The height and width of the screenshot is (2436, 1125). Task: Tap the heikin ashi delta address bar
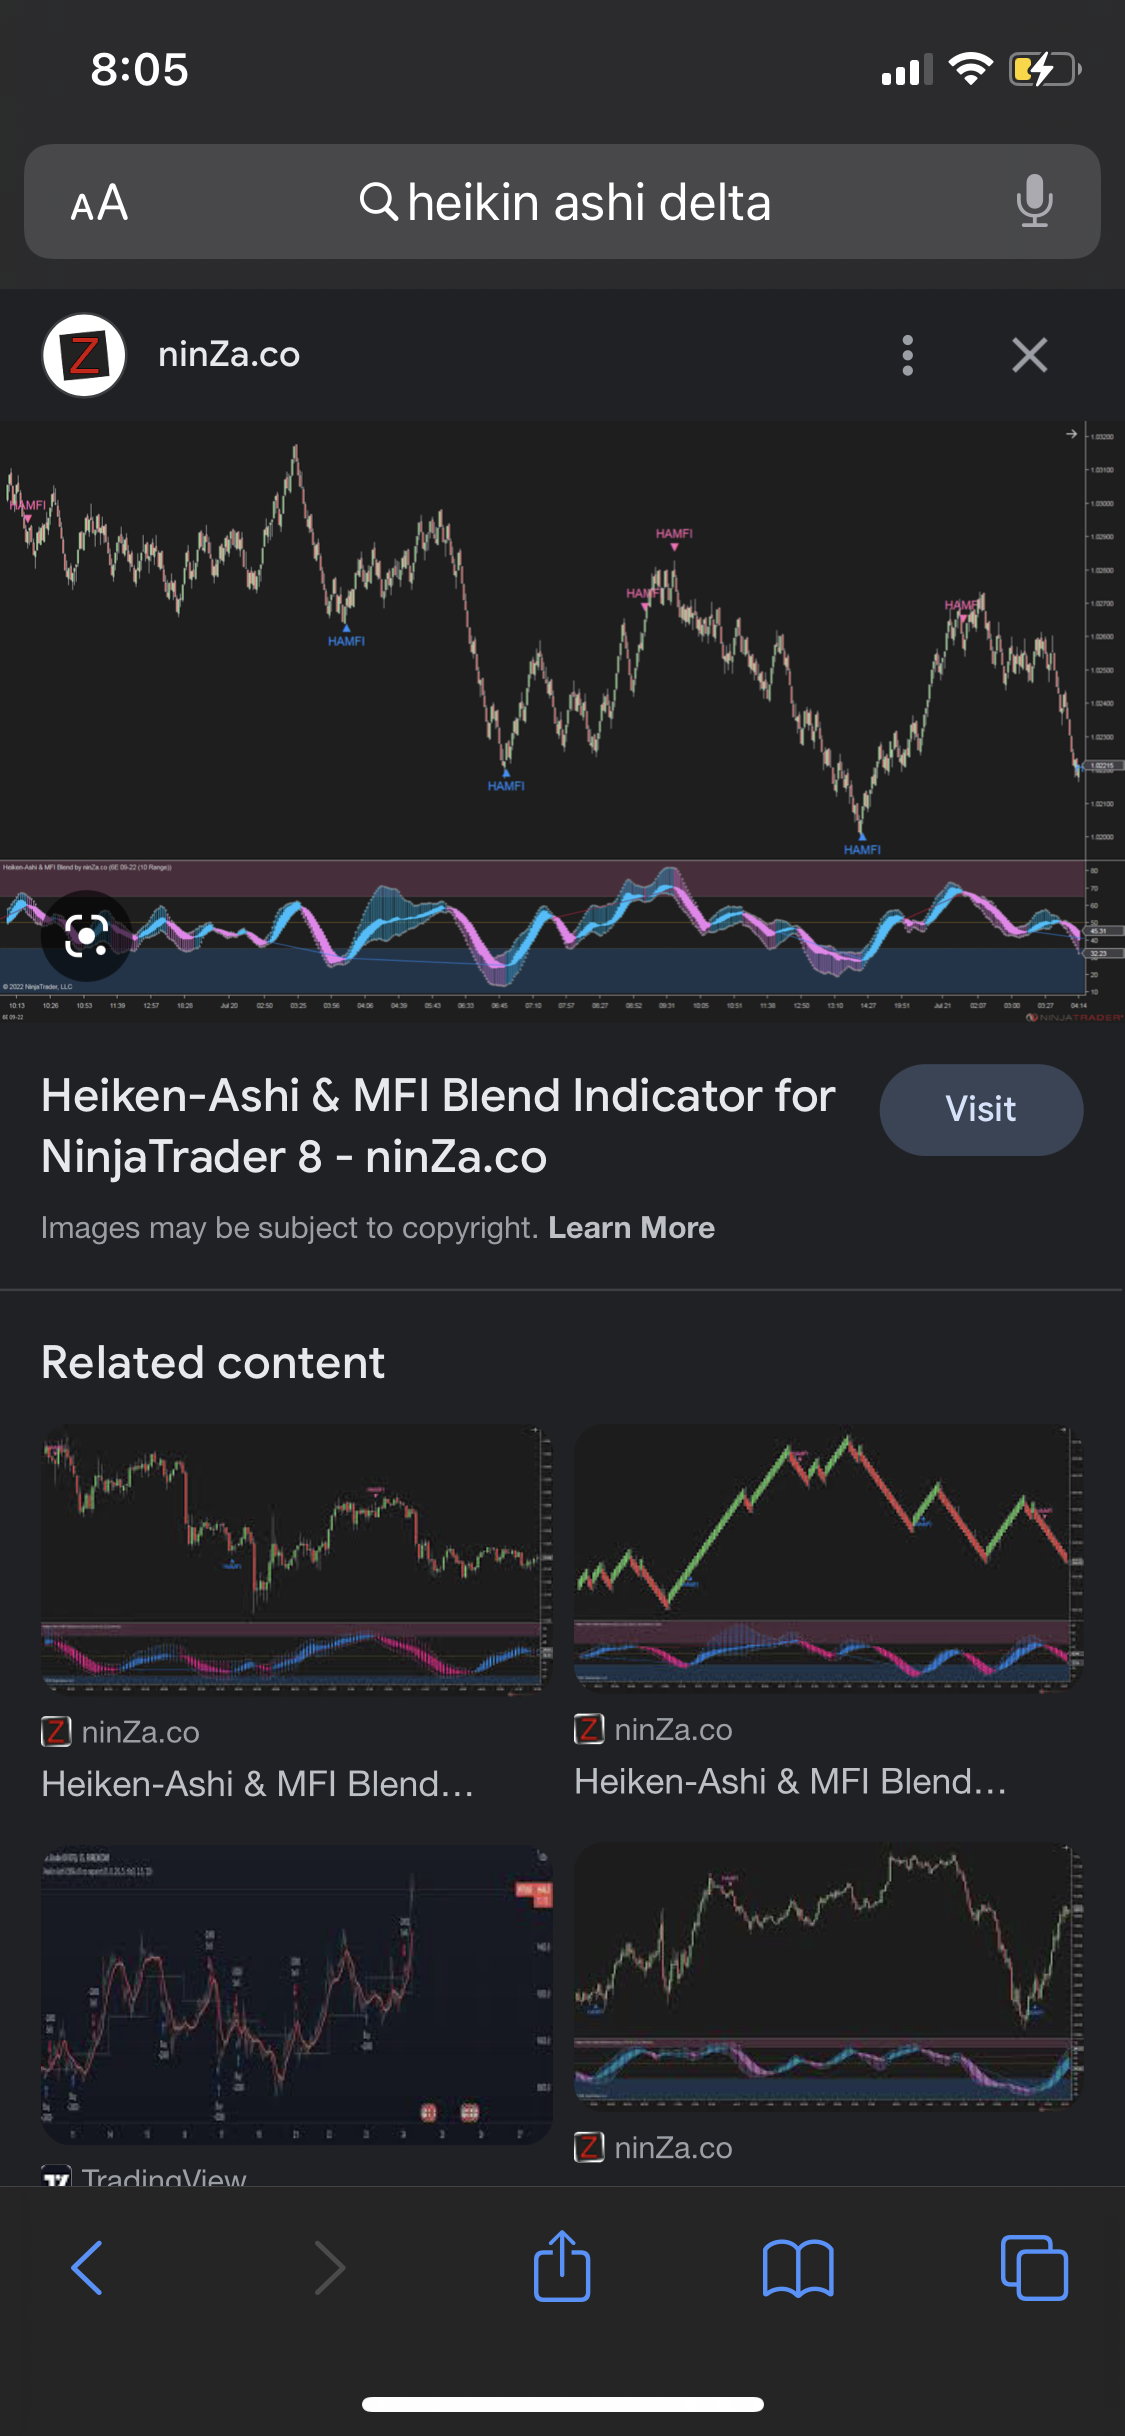point(565,203)
